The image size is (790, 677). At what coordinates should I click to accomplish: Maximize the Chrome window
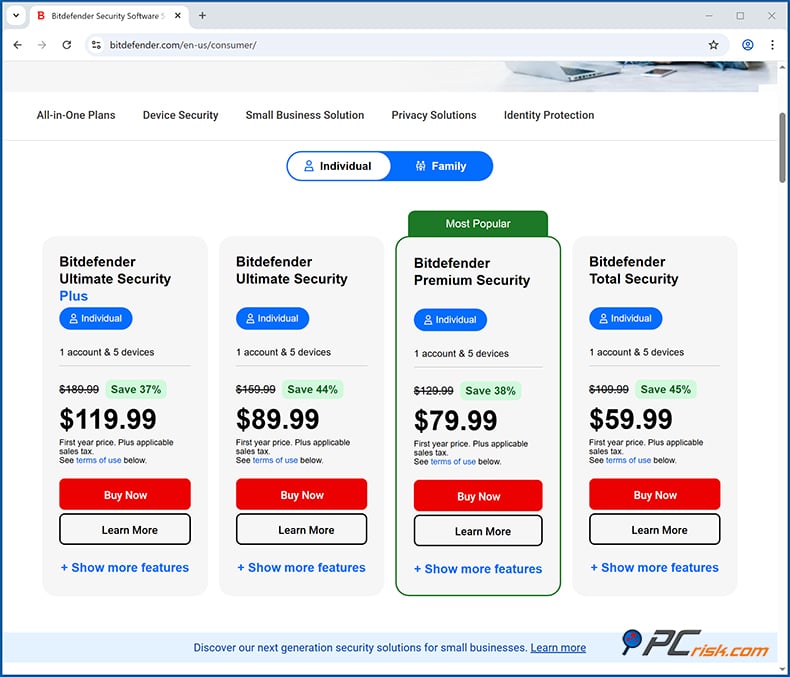pos(740,16)
